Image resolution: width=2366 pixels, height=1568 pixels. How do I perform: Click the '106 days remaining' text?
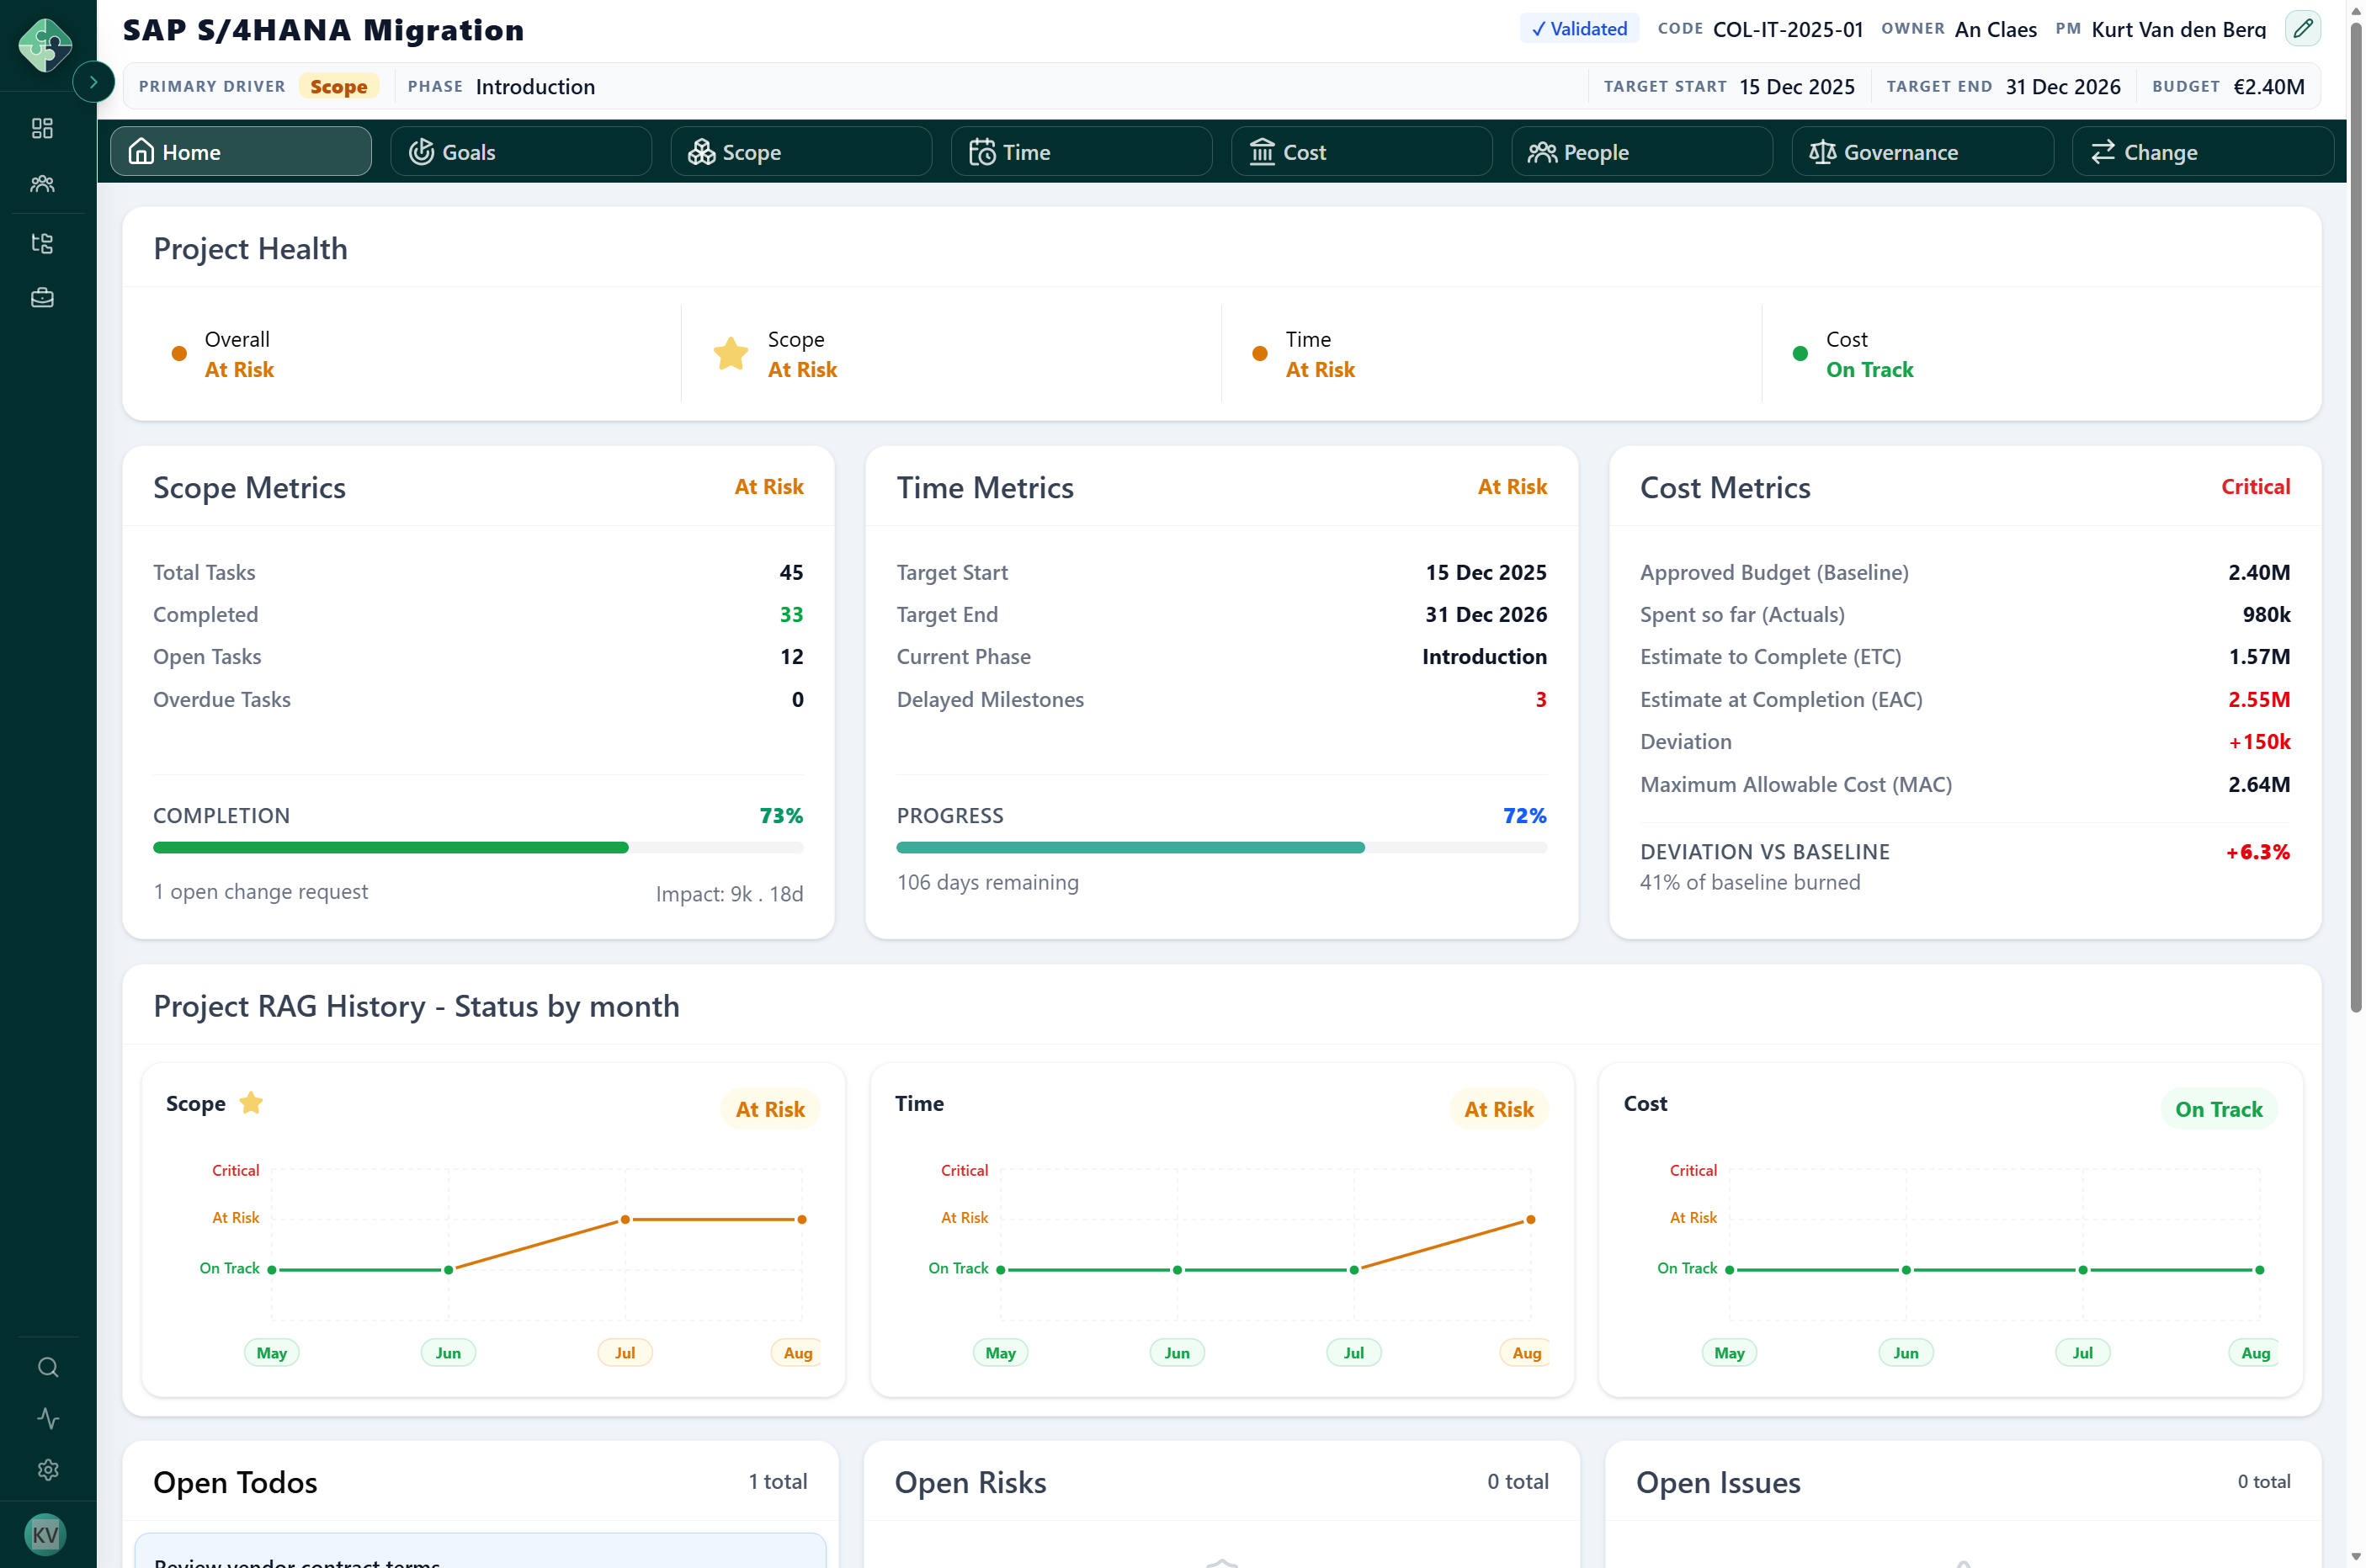(x=987, y=883)
